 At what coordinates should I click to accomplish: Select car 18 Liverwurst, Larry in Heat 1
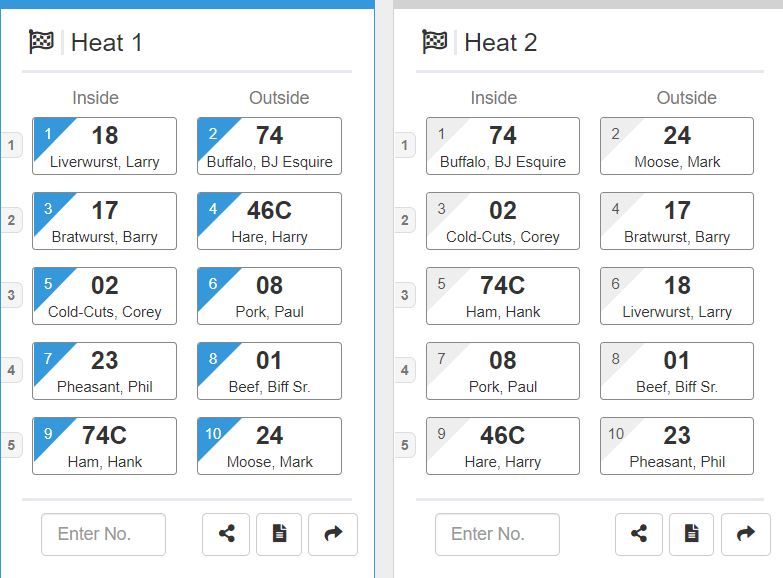click(104, 146)
